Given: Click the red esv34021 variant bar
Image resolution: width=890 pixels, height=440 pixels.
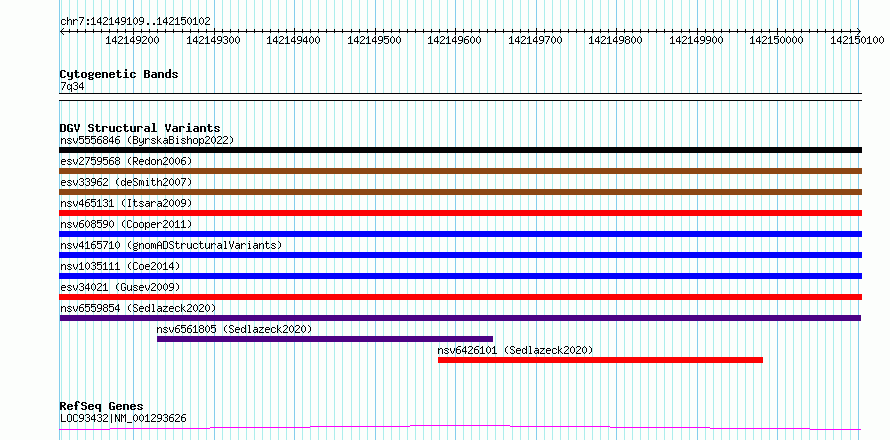Looking at the screenshot, I should [x=461, y=297].
